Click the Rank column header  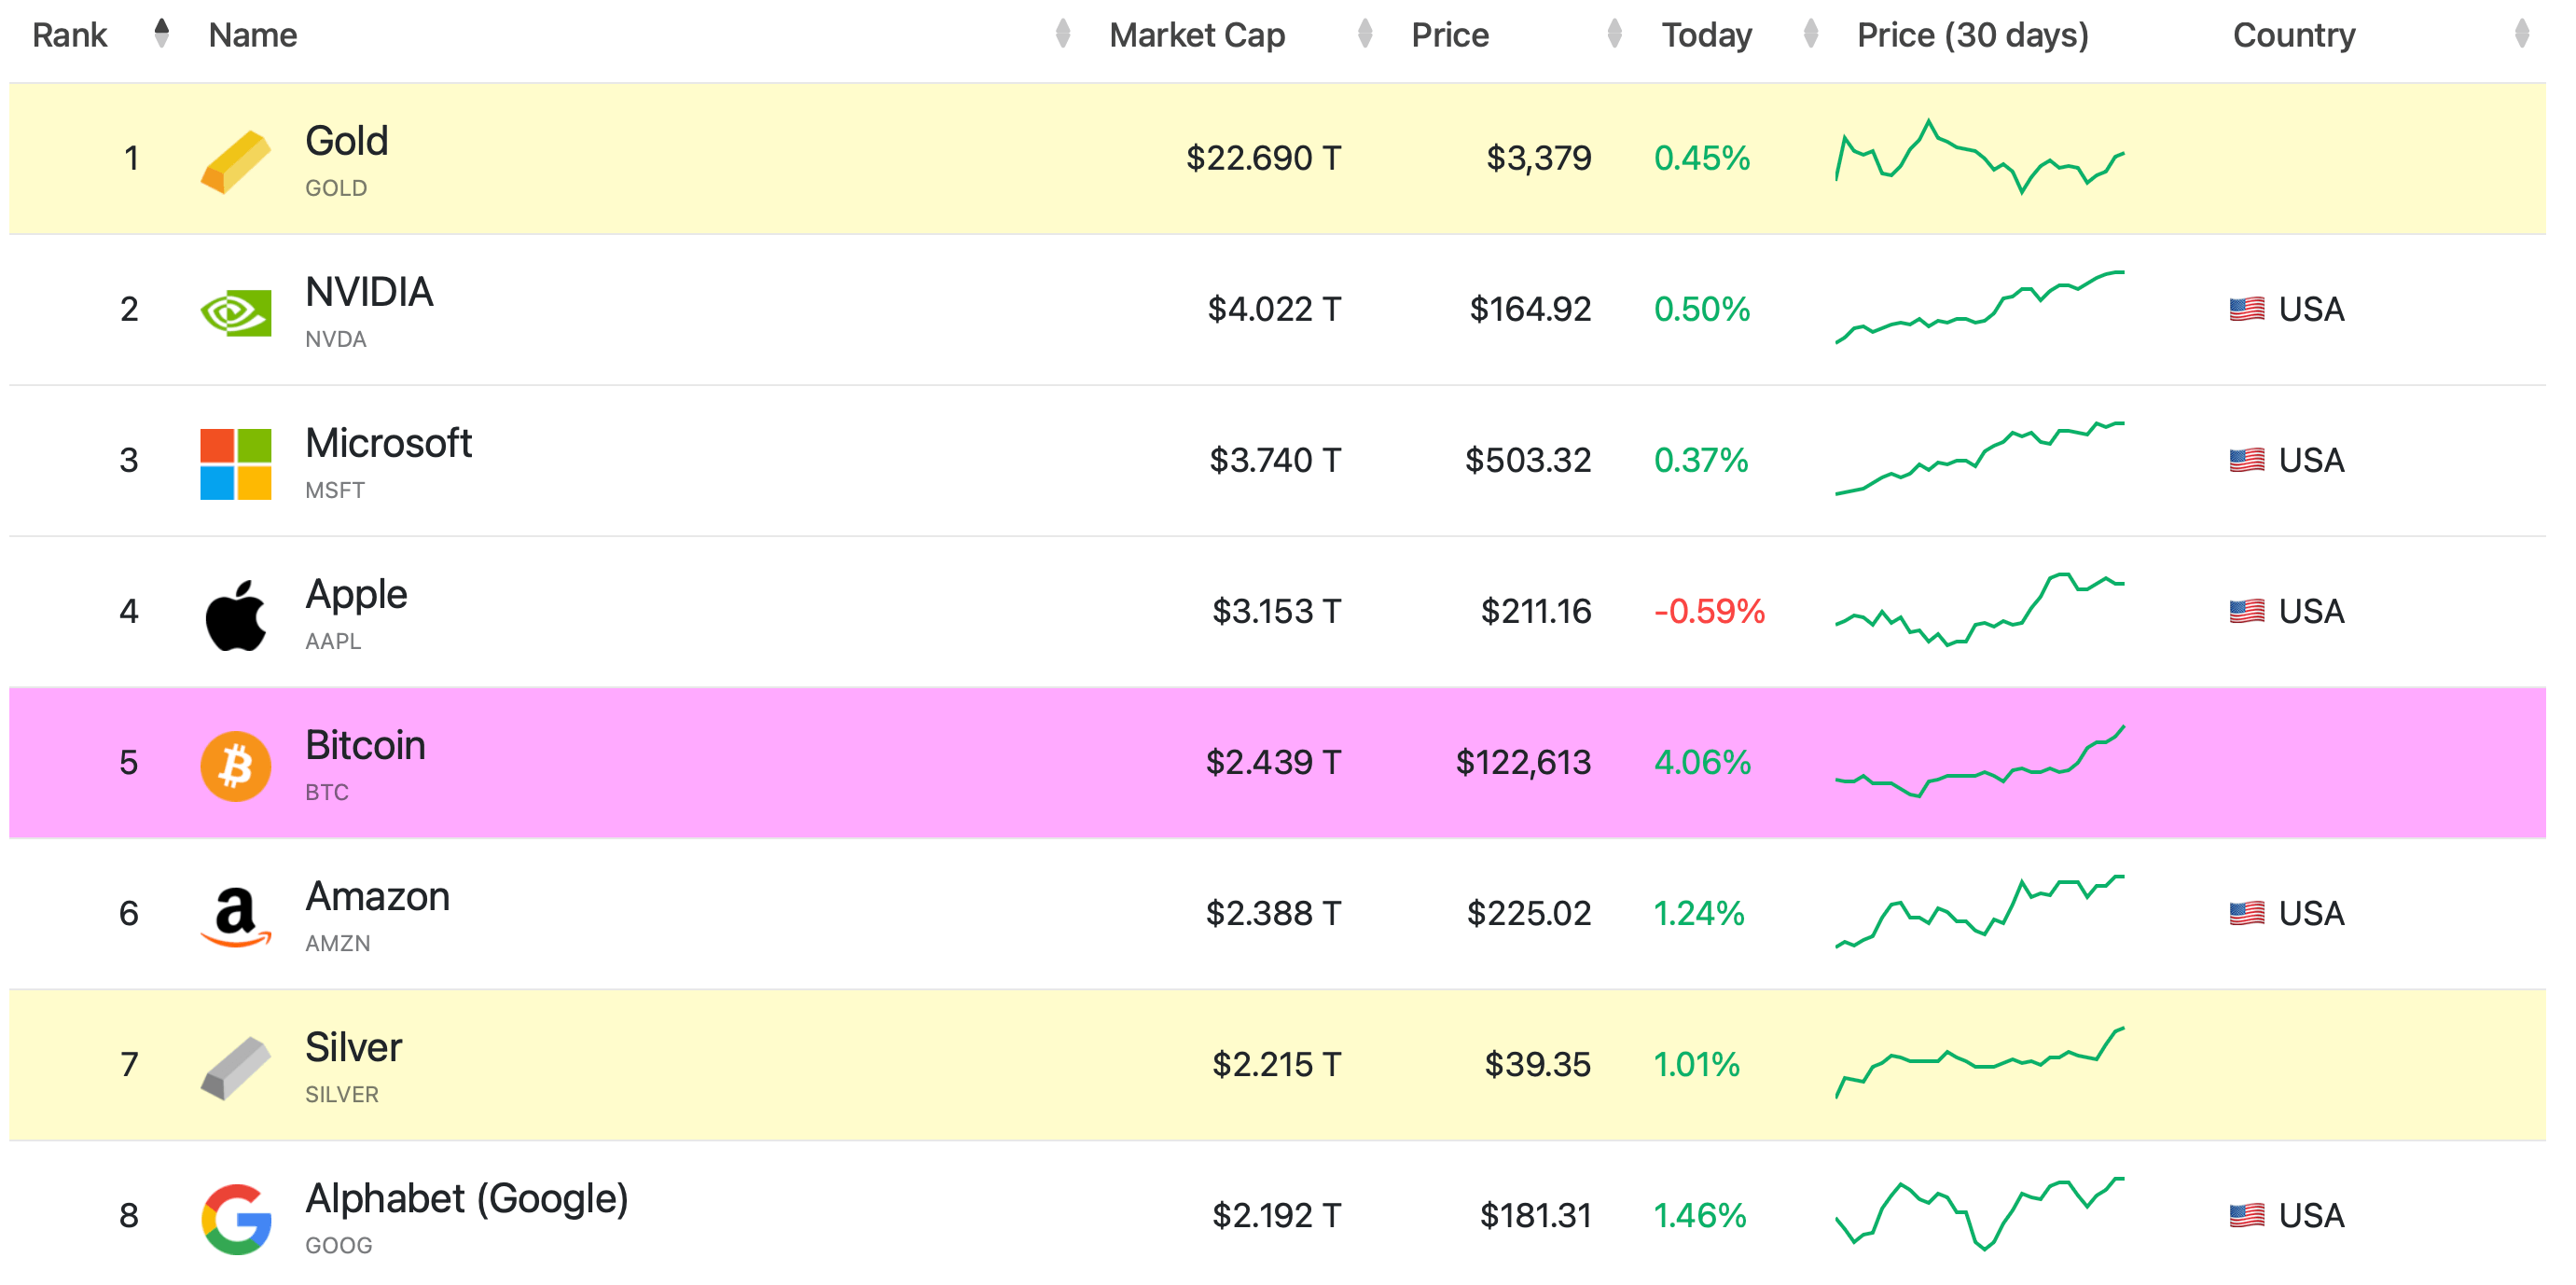click(69, 35)
